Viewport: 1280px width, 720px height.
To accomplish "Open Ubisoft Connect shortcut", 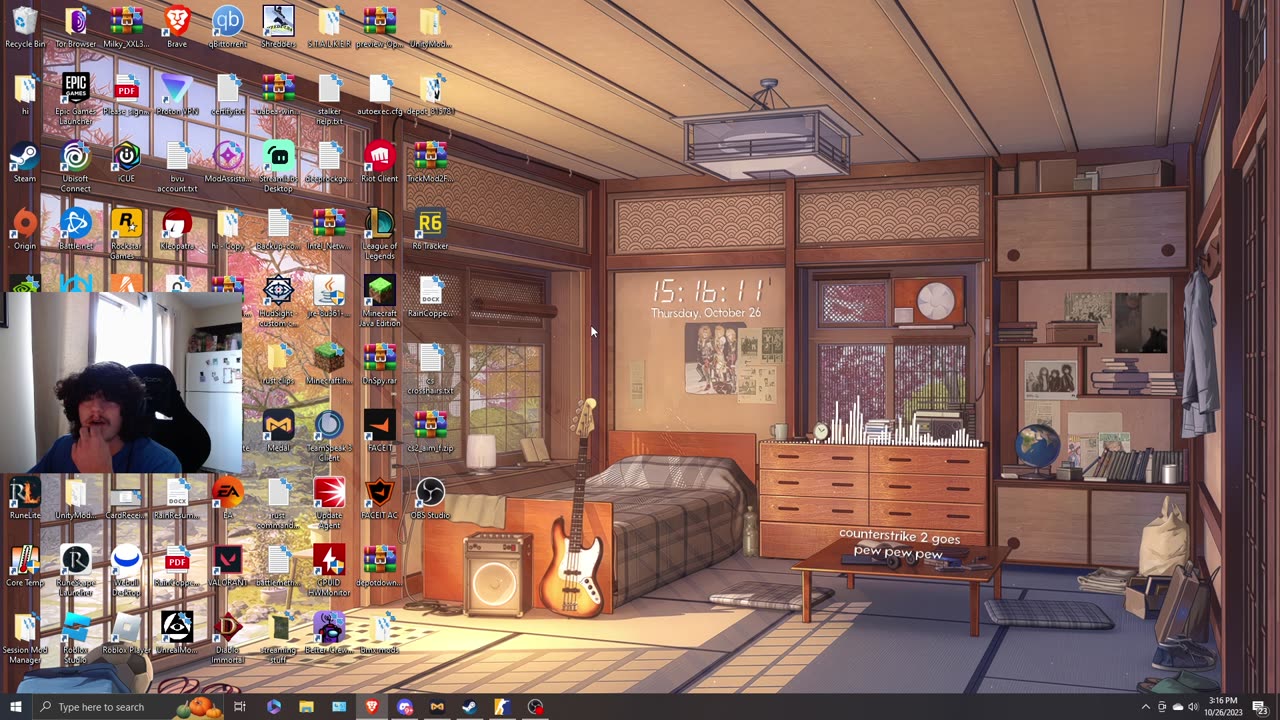I will tap(76, 167).
